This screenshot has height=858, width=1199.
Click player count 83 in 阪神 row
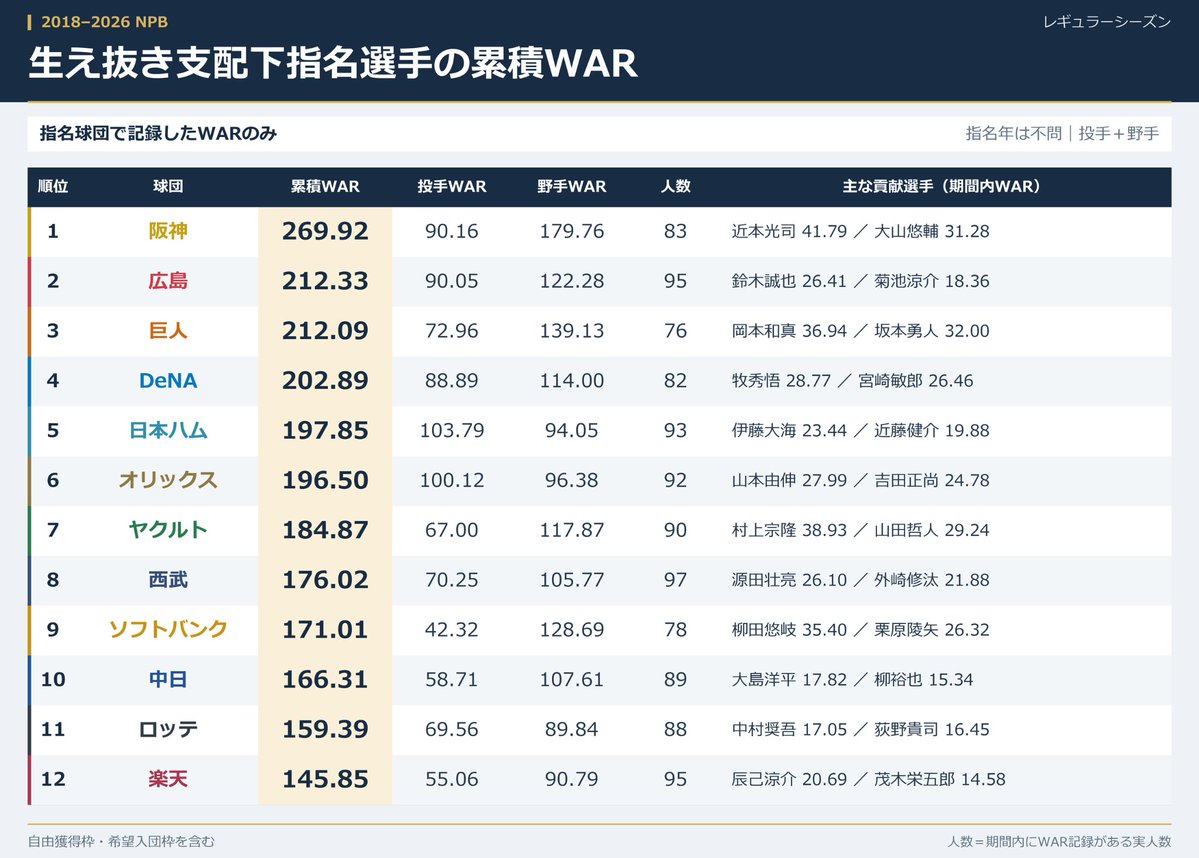[x=675, y=231]
